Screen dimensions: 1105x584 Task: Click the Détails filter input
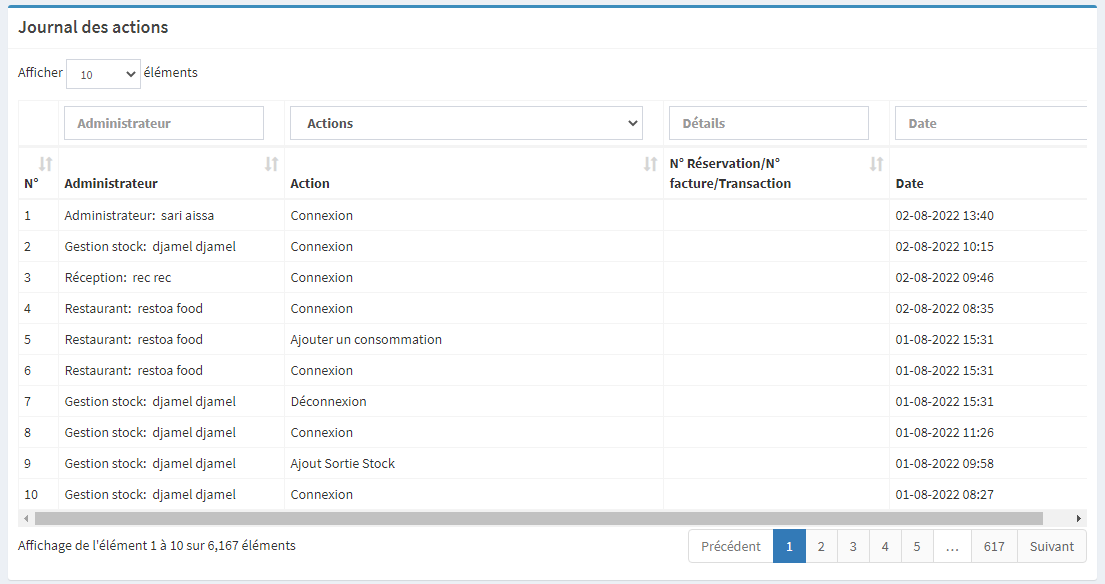[768, 123]
